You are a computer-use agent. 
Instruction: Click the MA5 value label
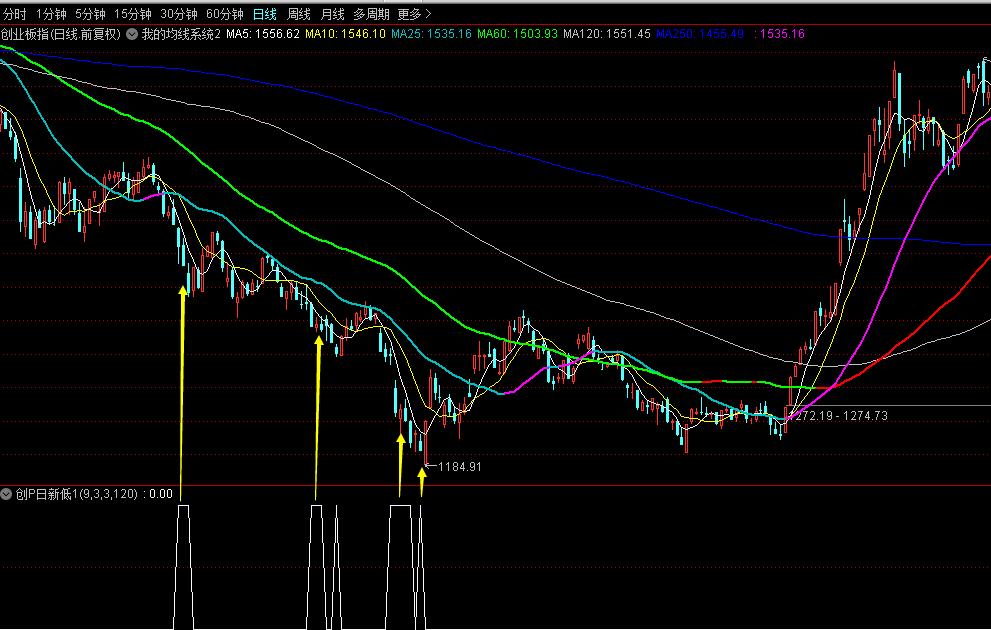(263, 34)
